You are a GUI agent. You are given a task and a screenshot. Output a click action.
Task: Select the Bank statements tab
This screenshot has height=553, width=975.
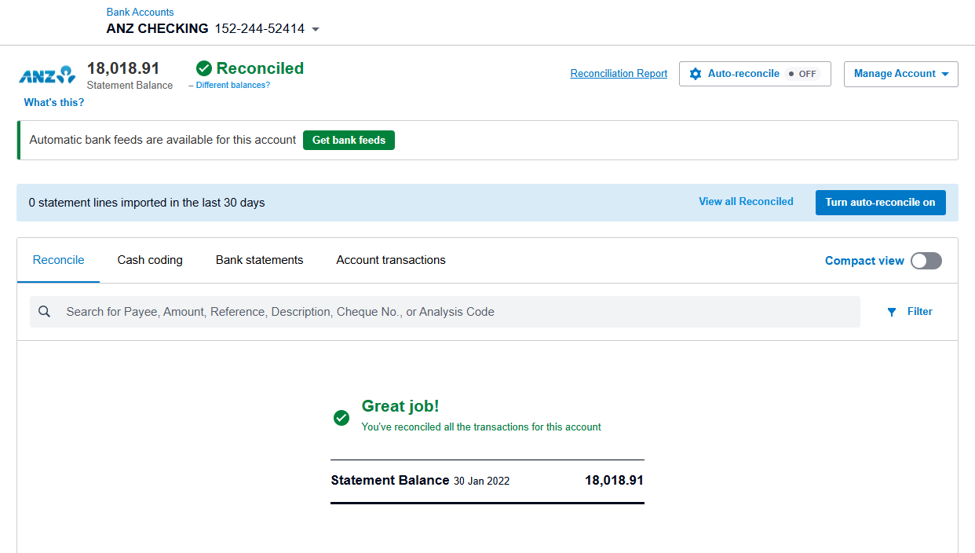click(259, 260)
